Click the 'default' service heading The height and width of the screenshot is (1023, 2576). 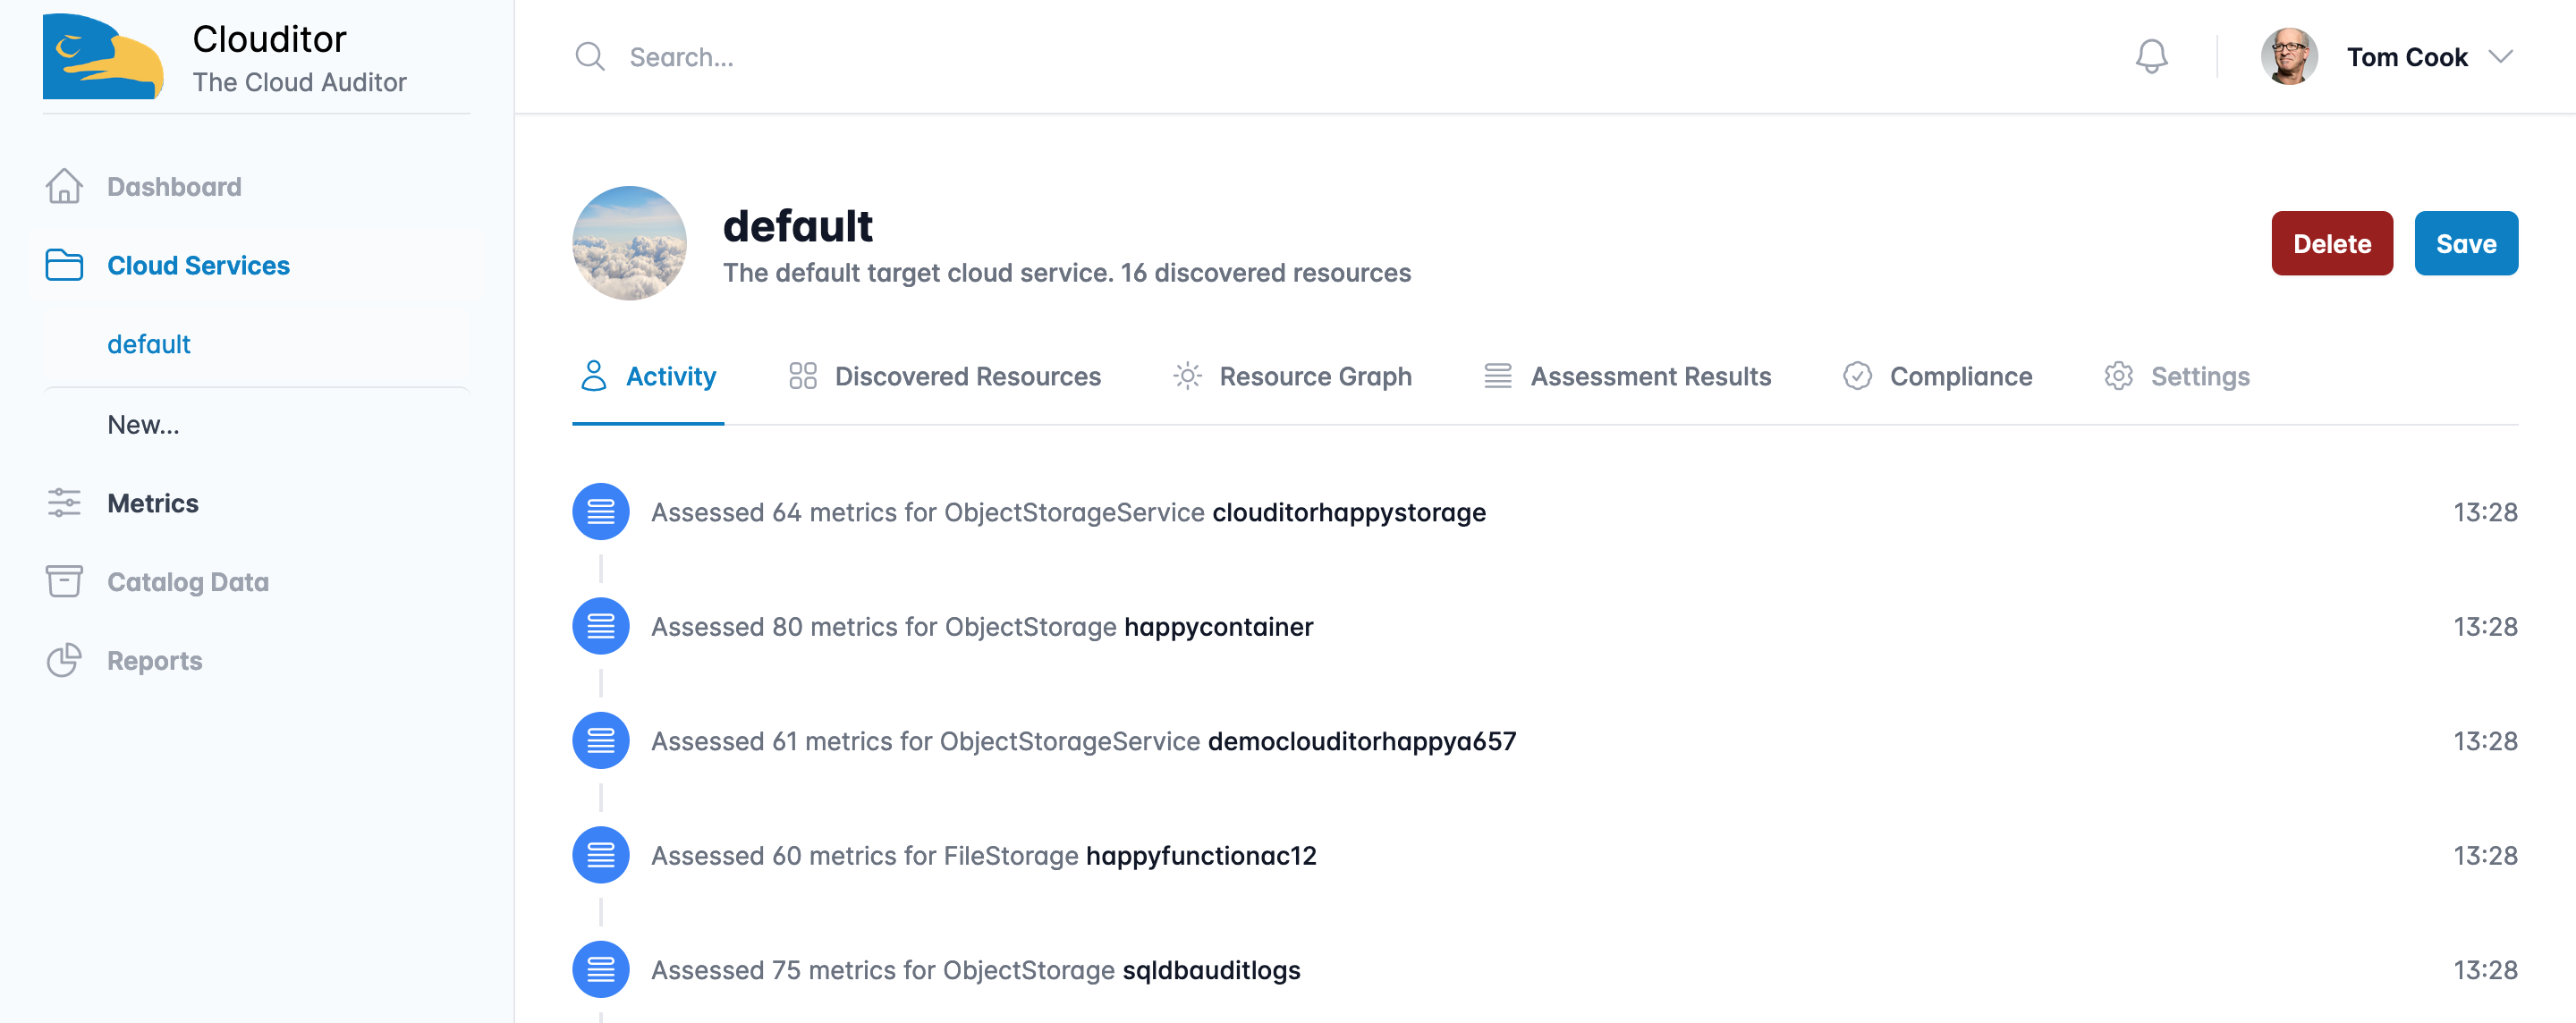point(797,226)
